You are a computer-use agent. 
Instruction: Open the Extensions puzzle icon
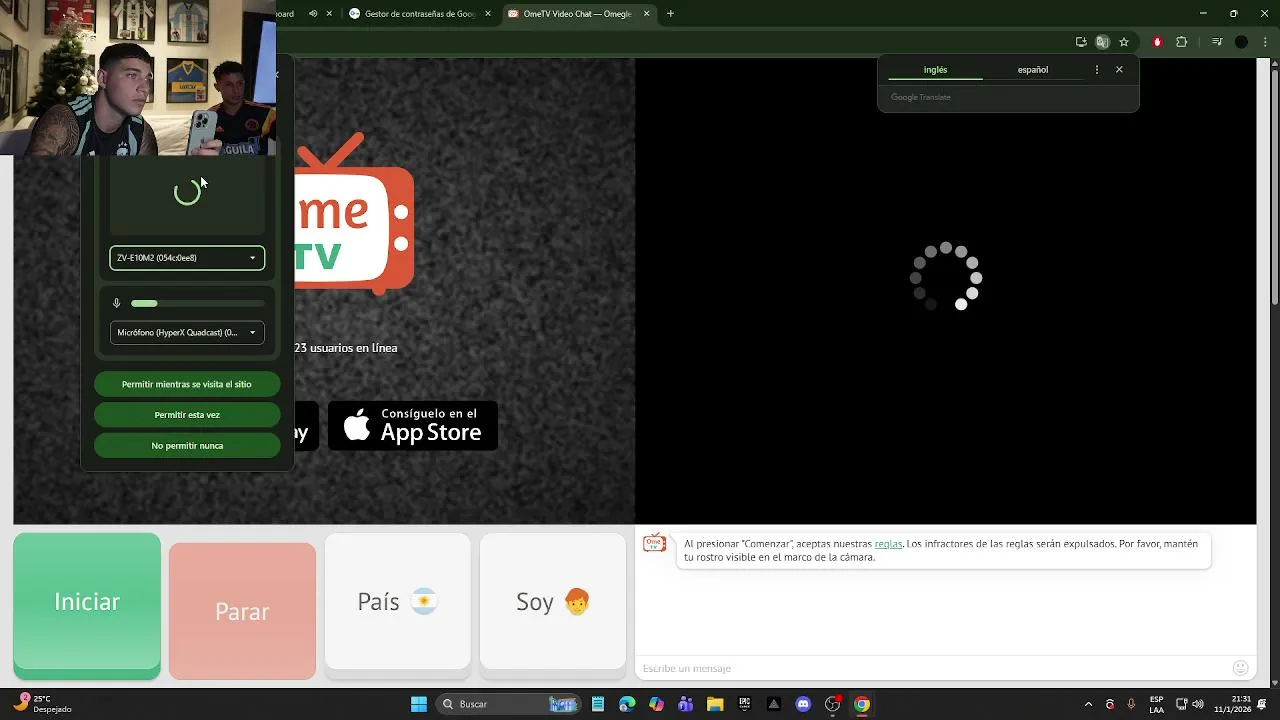point(1182,42)
